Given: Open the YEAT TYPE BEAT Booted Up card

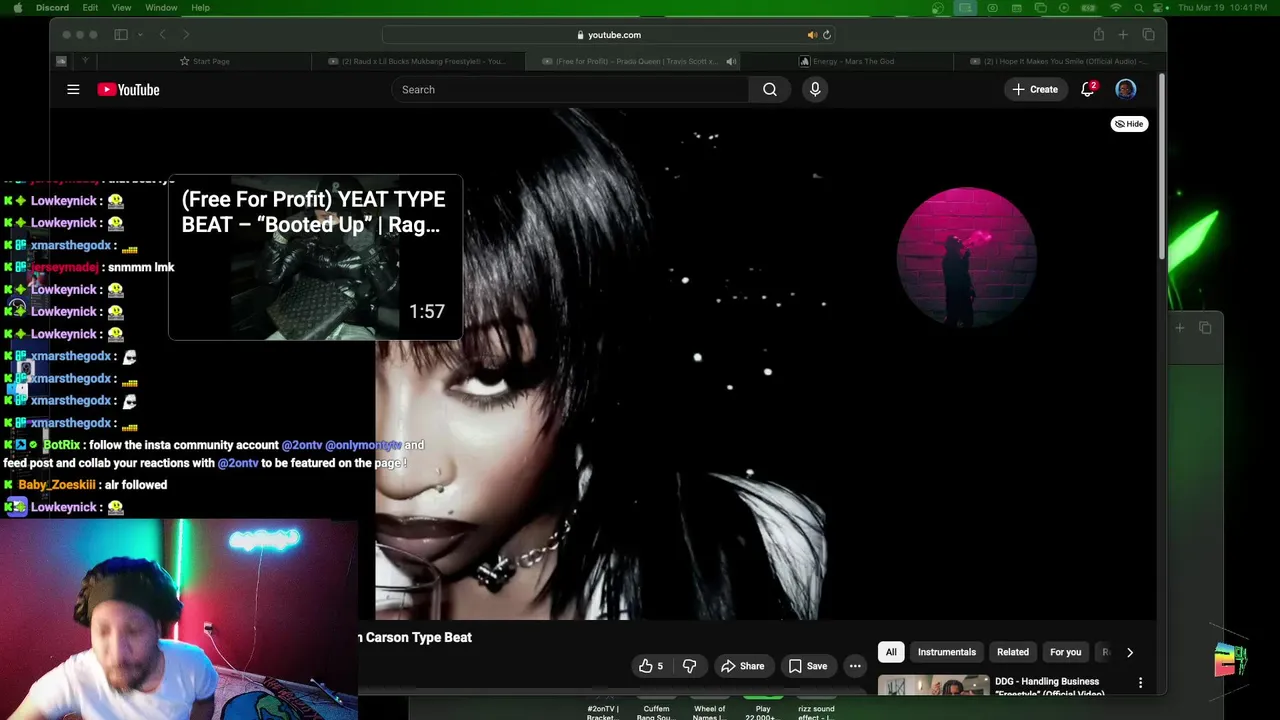Looking at the screenshot, I should (315, 258).
